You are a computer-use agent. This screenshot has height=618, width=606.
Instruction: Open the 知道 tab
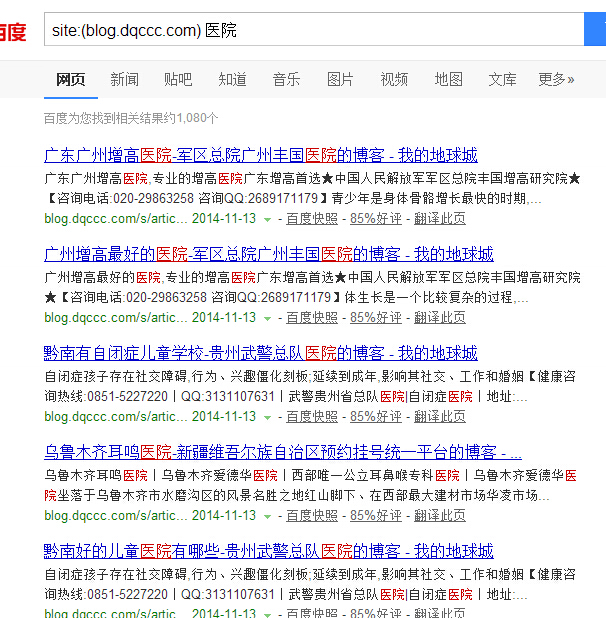click(x=232, y=80)
